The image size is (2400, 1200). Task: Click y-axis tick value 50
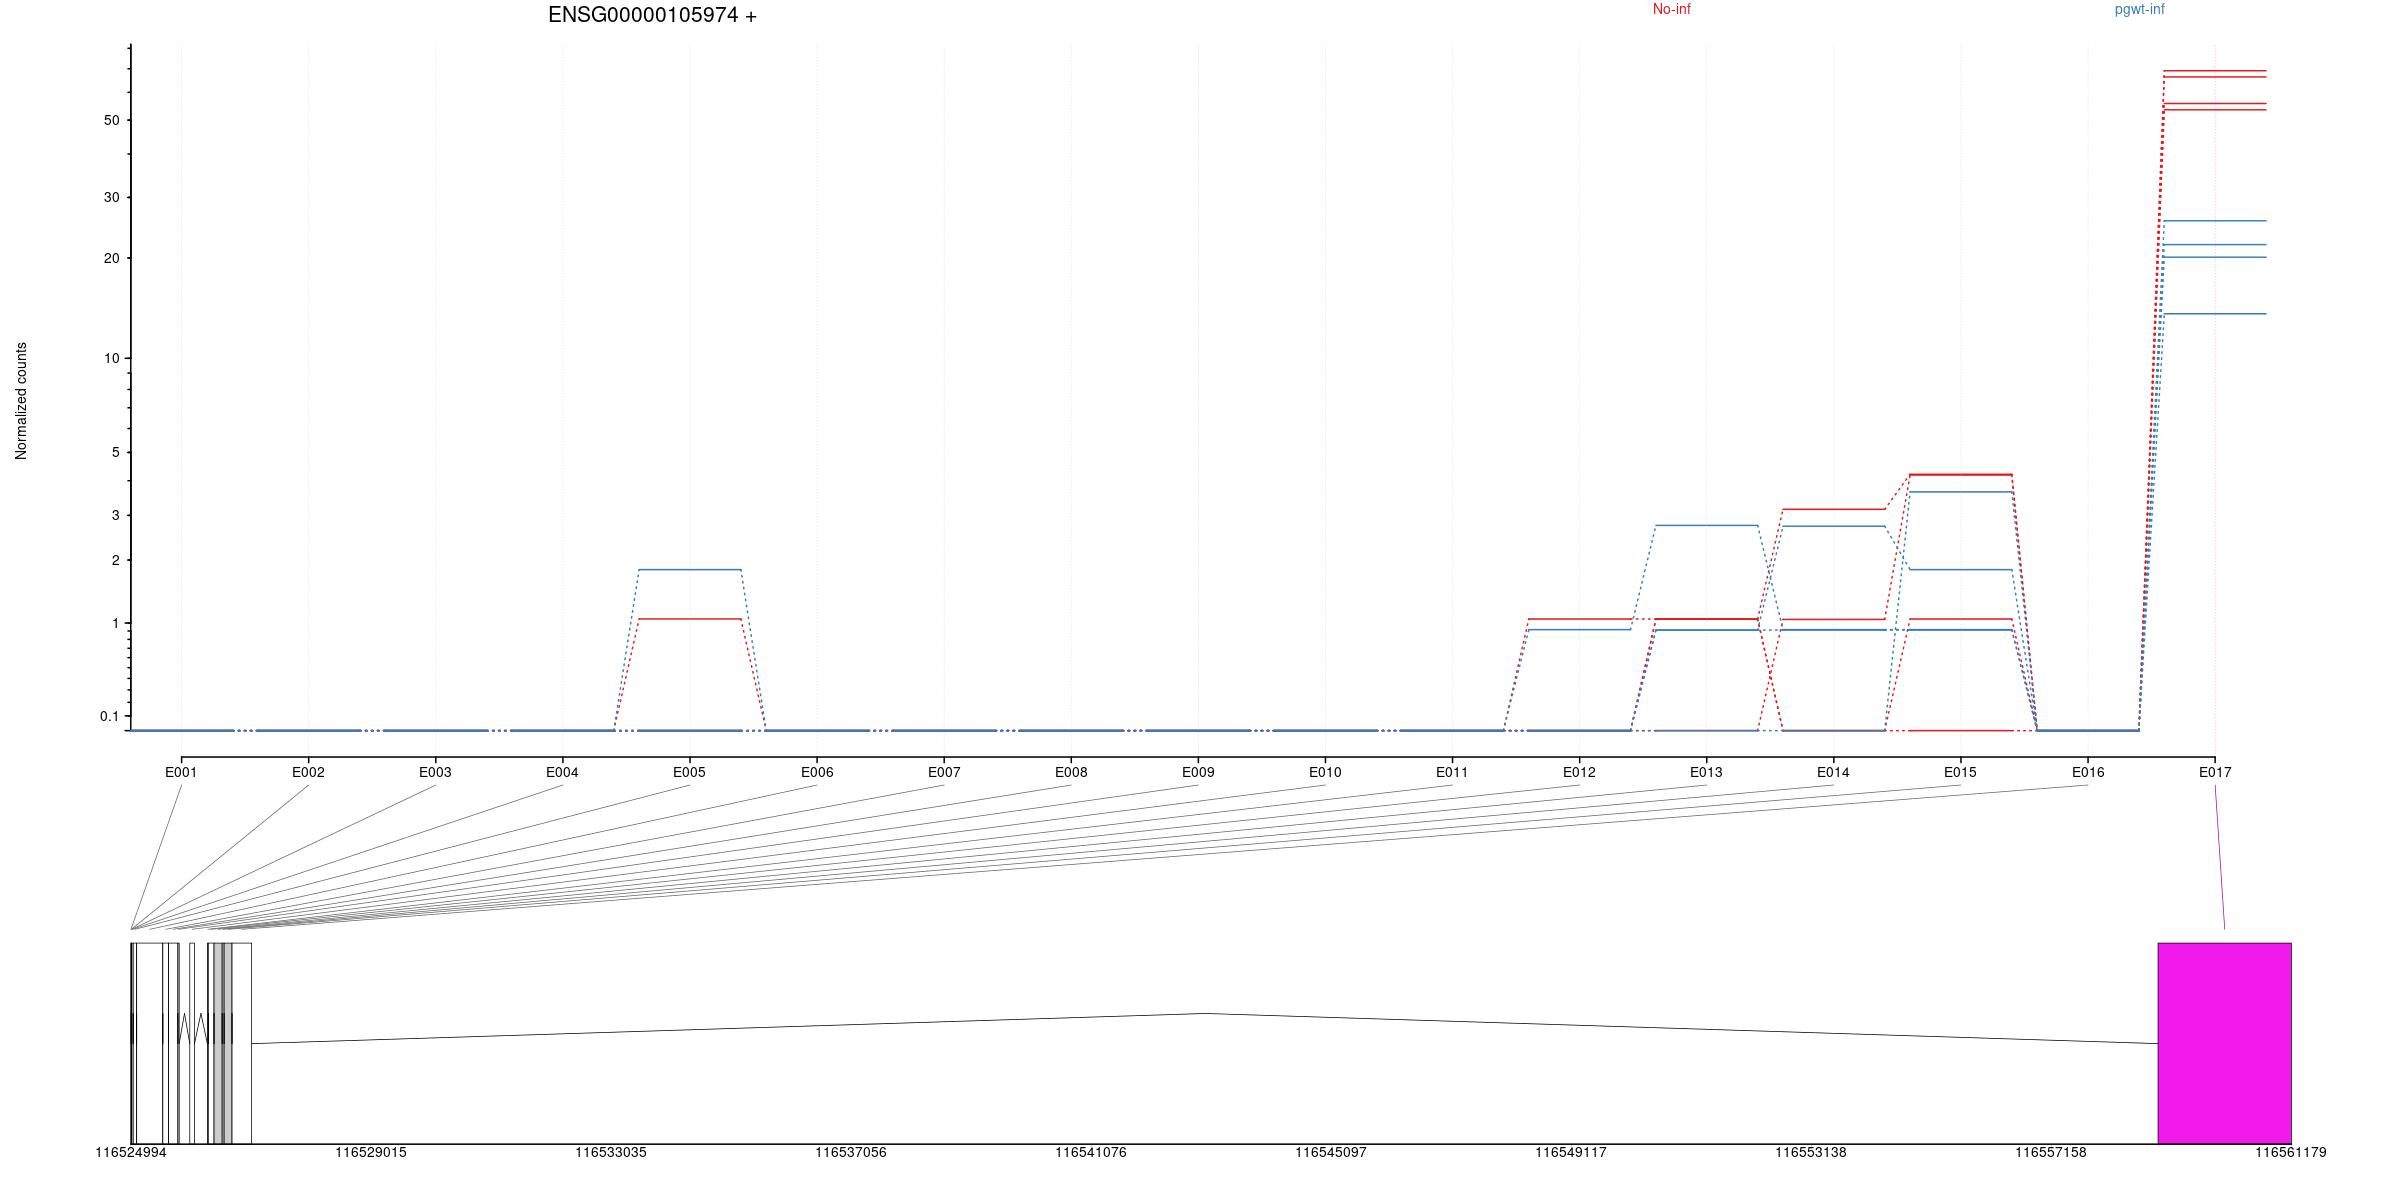pyautogui.click(x=111, y=120)
